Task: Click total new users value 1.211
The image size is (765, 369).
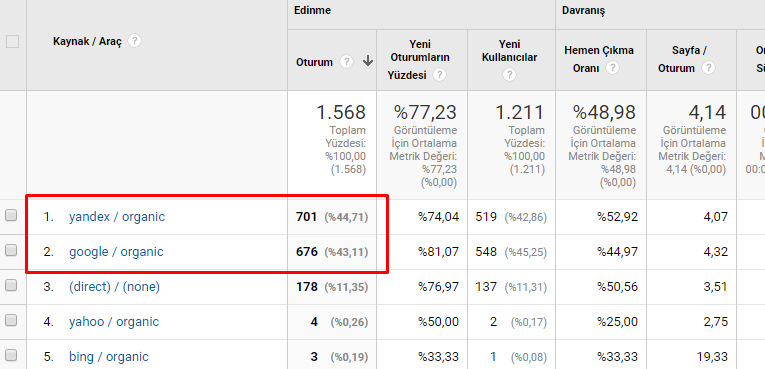Action: click(x=520, y=113)
